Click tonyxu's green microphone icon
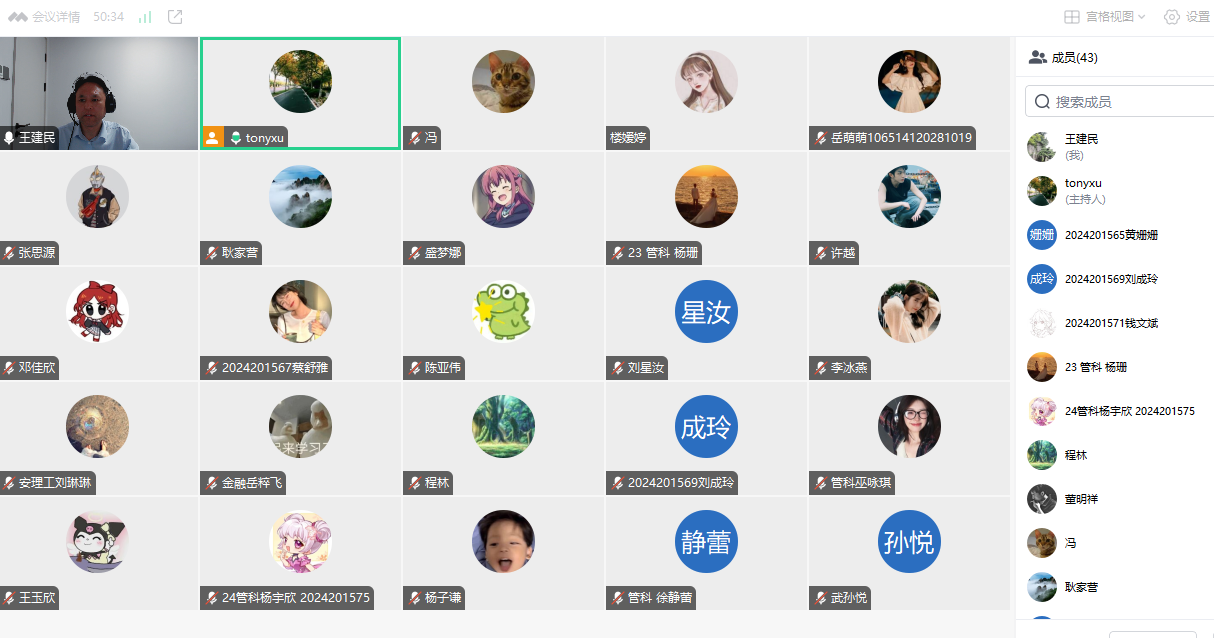The image size is (1214, 638). point(235,138)
